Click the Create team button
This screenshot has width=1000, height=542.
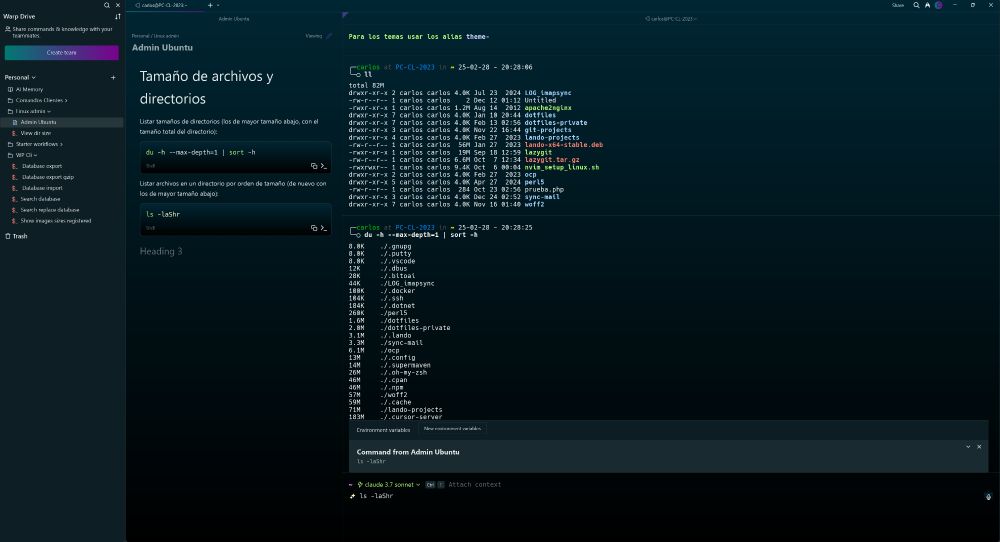point(61,52)
